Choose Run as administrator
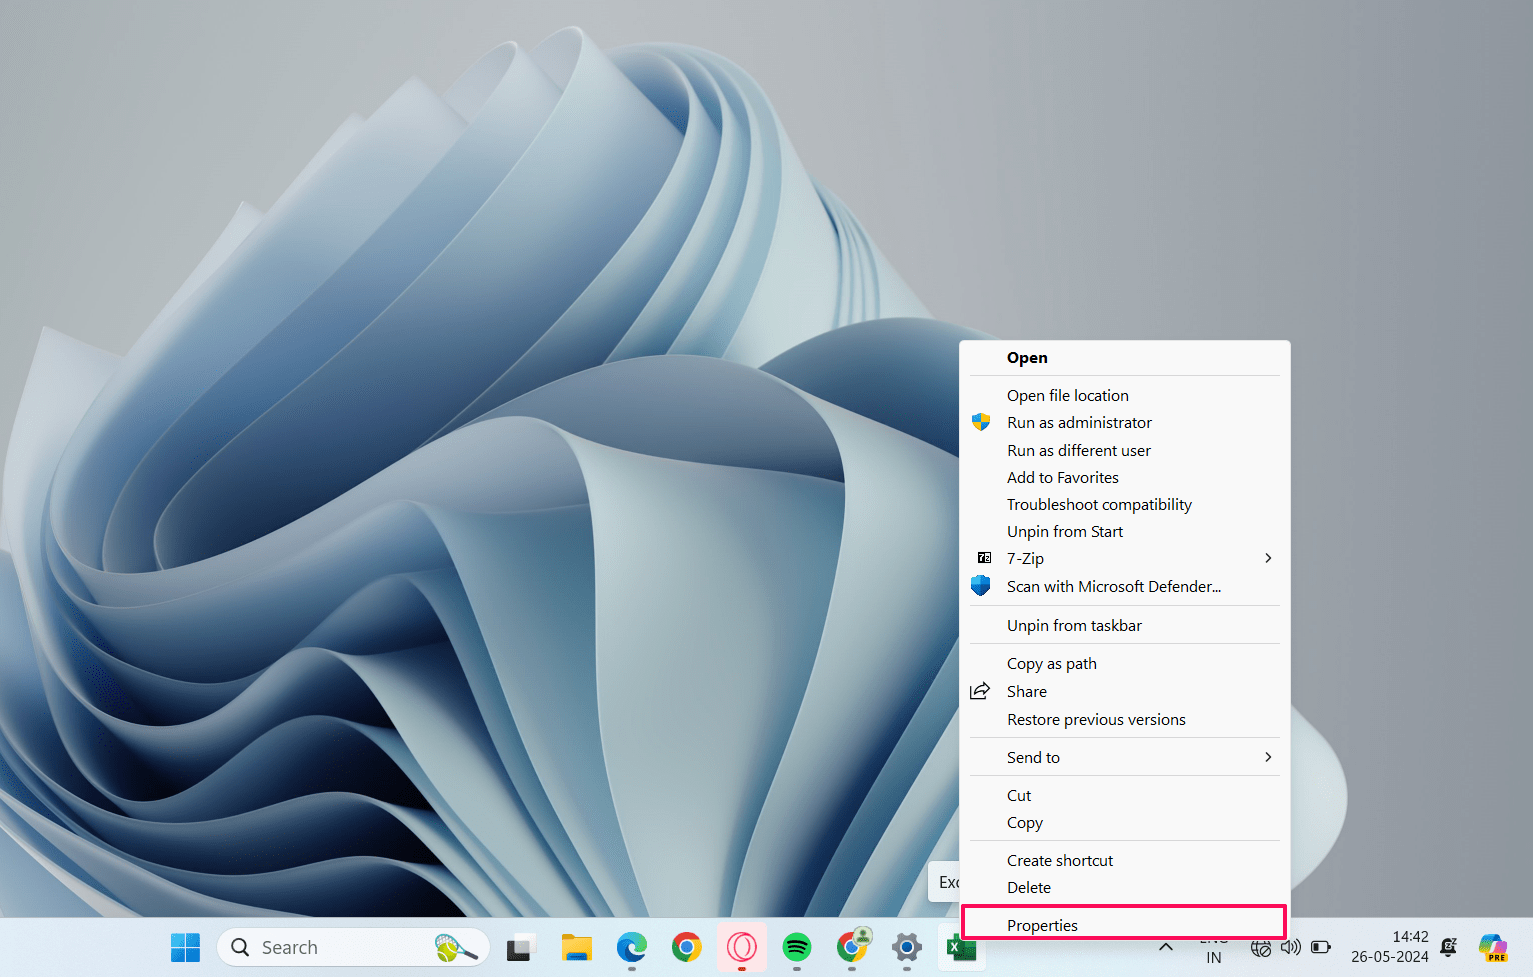Image resolution: width=1533 pixels, height=977 pixels. point(1079,423)
